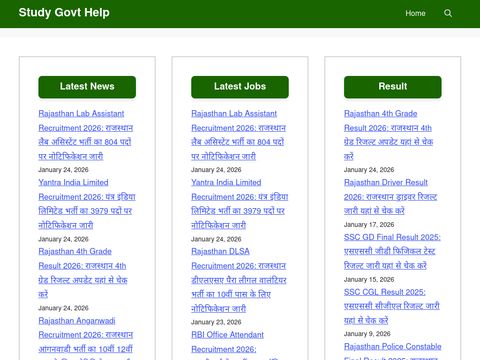Click date January 23, 2026 under Latest Jobs

pos(216,322)
